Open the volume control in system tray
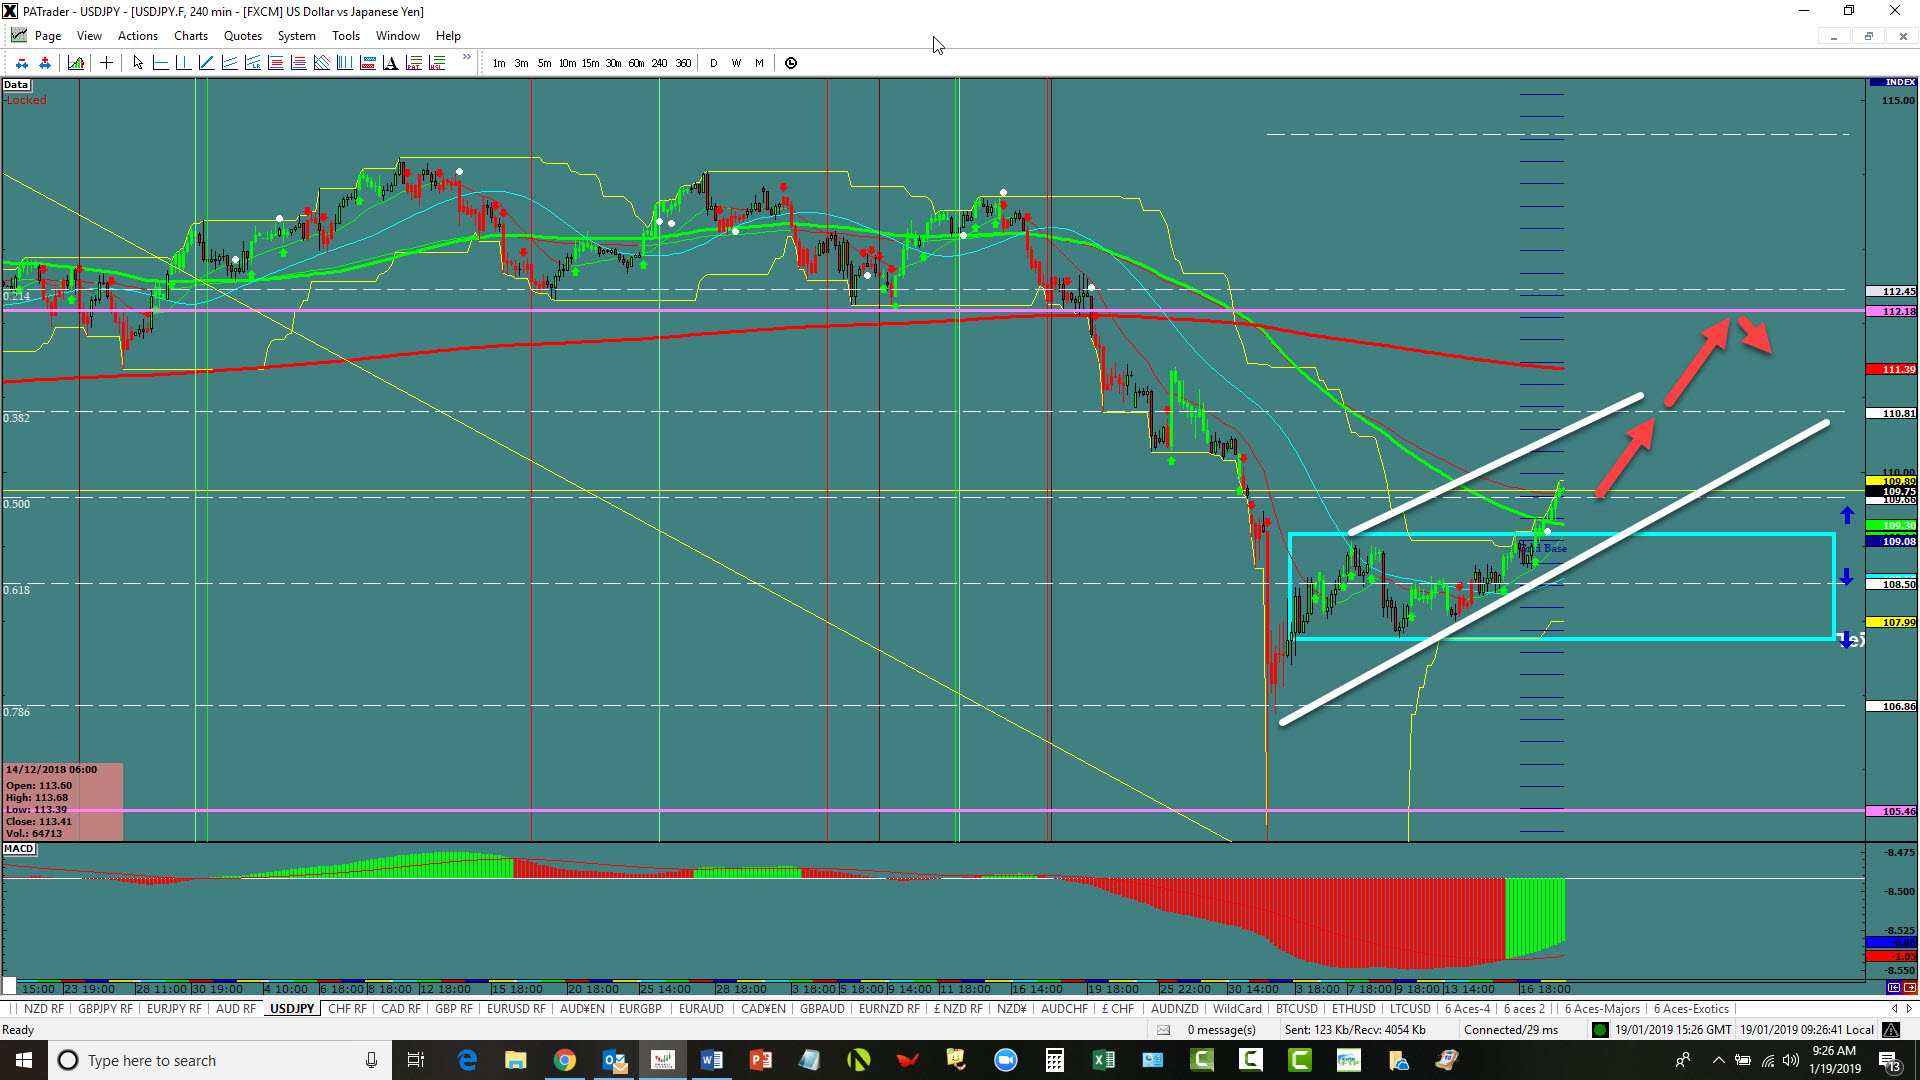This screenshot has width=1920, height=1080. [x=1791, y=1060]
